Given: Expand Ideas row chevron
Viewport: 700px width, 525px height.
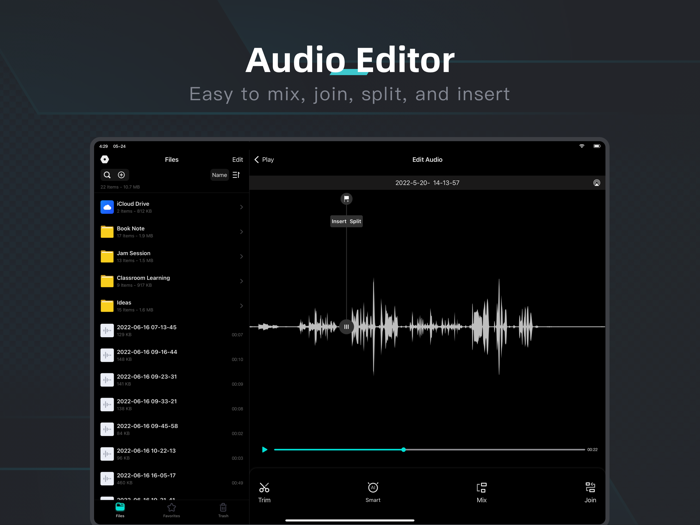Looking at the screenshot, I should point(241,306).
